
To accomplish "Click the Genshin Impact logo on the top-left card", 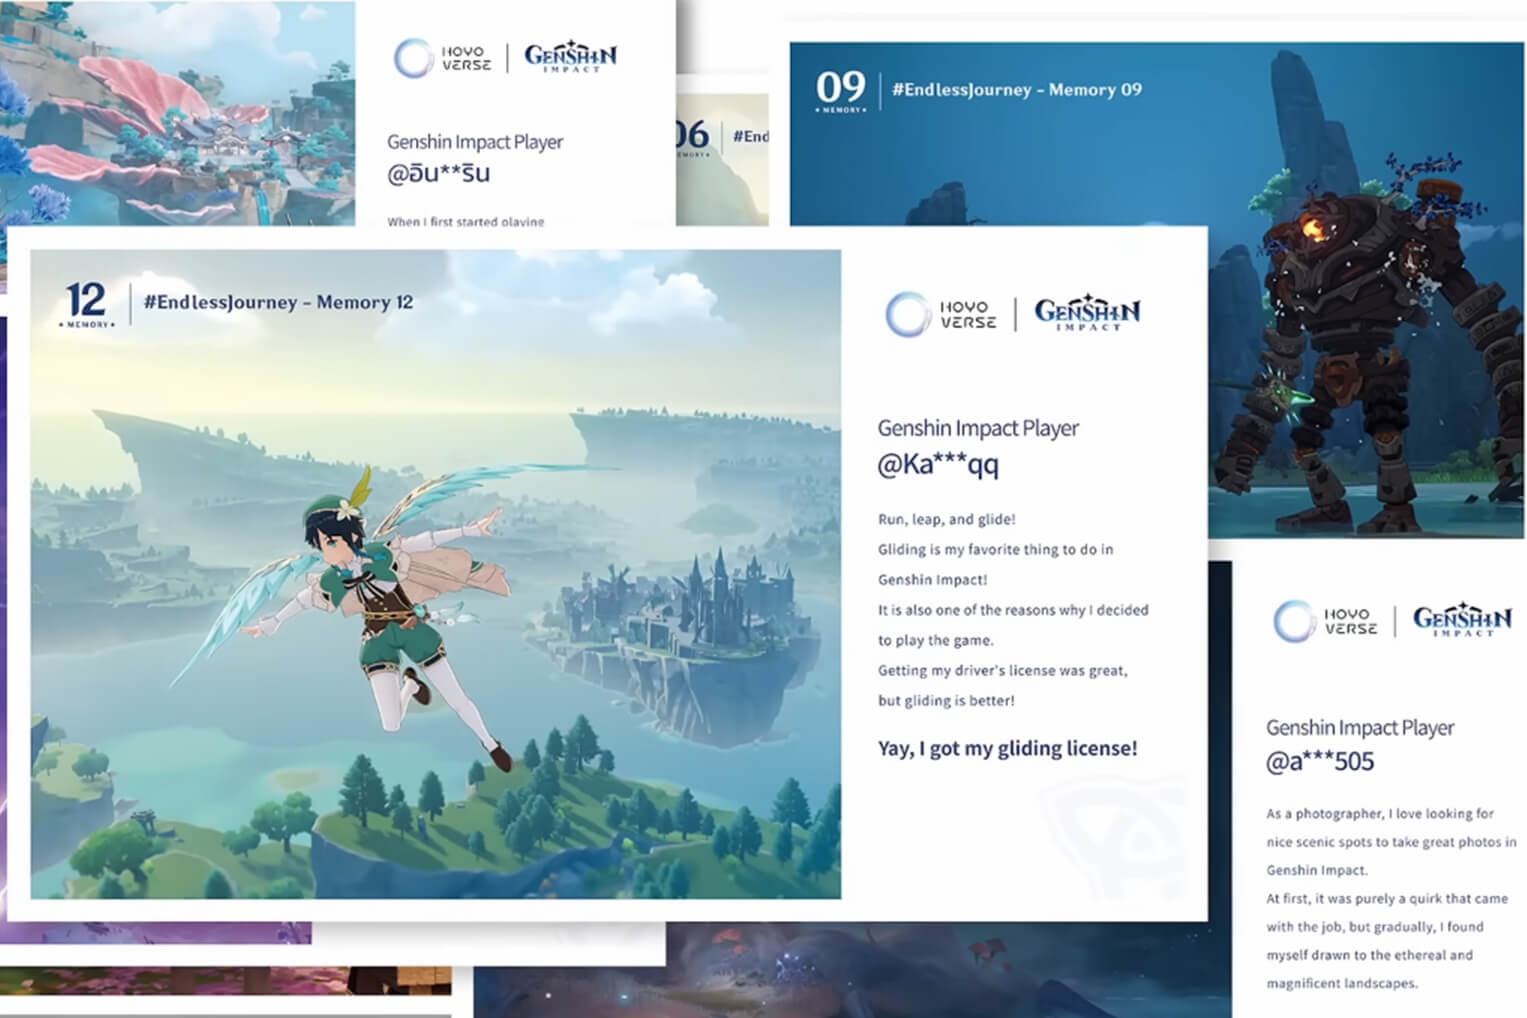I will (570, 56).
